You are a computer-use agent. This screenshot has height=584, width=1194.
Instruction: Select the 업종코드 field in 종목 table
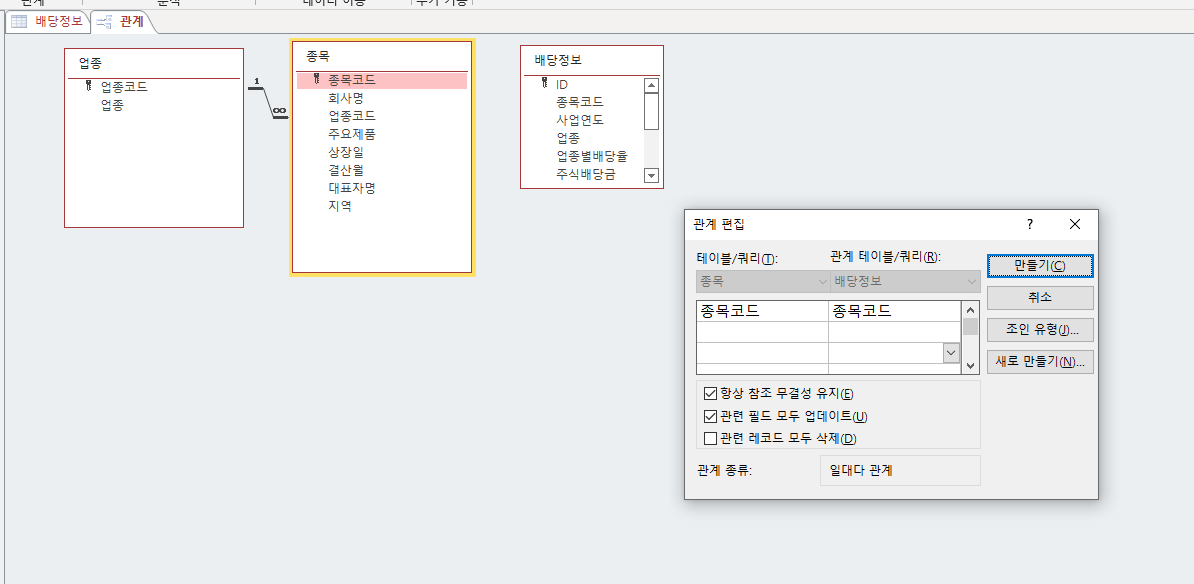(352, 116)
